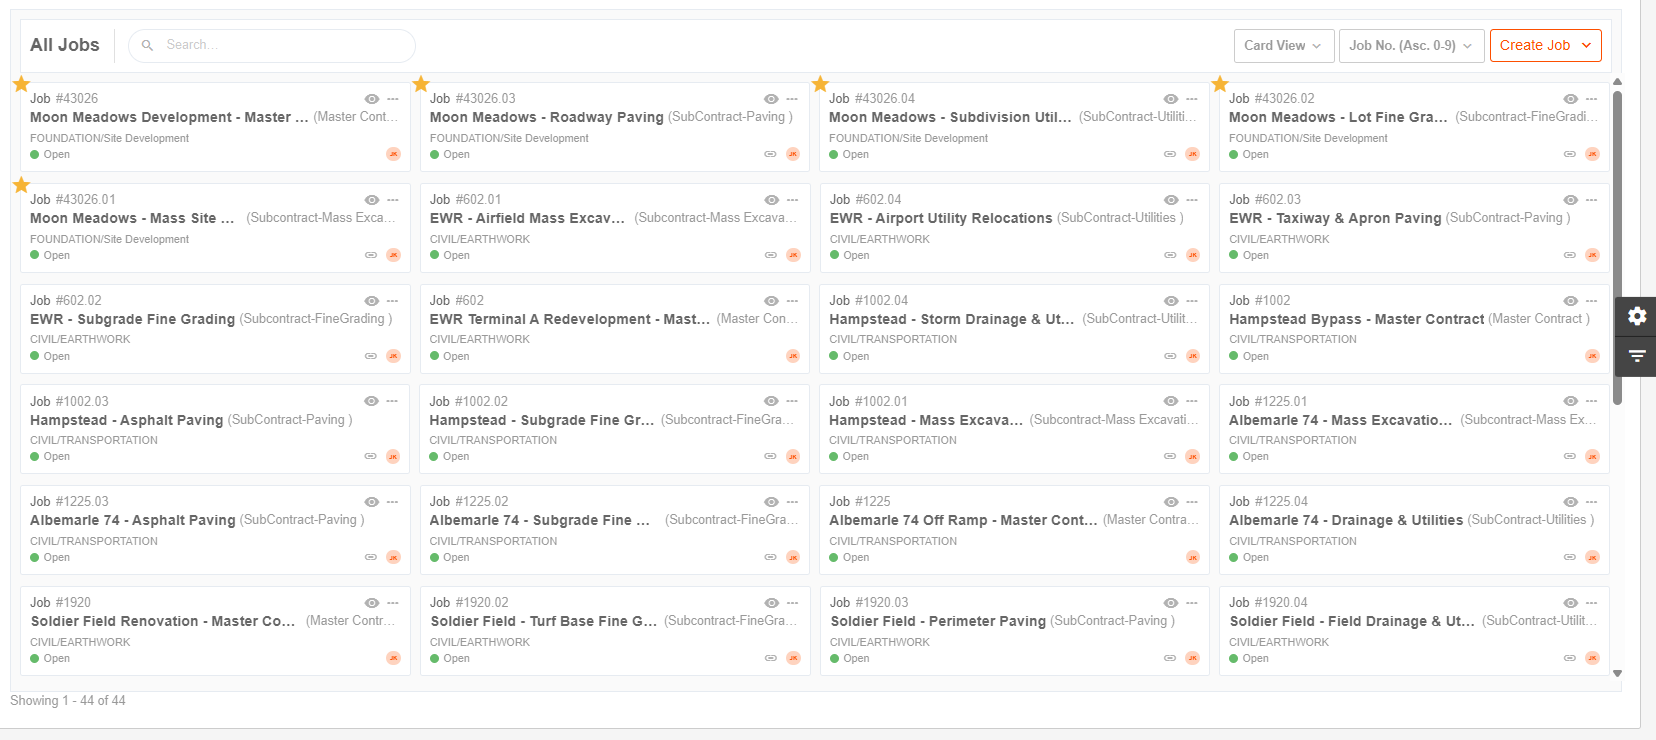The image size is (1656, 740).
Task: Click the 'All Jobs' heading
Action: coord(65,45)
